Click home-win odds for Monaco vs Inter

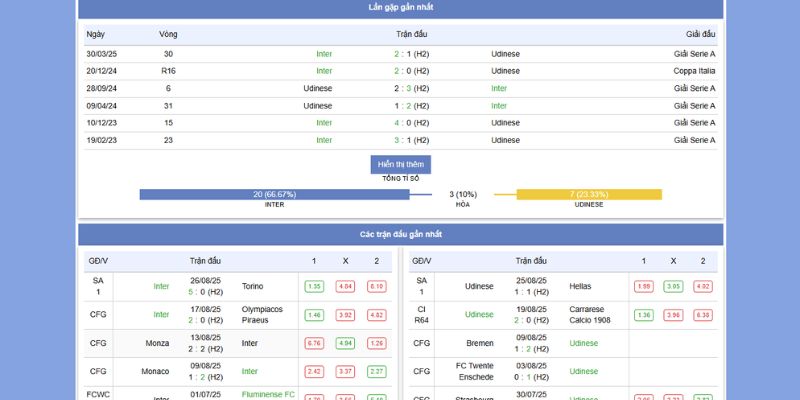pos(314,371)
